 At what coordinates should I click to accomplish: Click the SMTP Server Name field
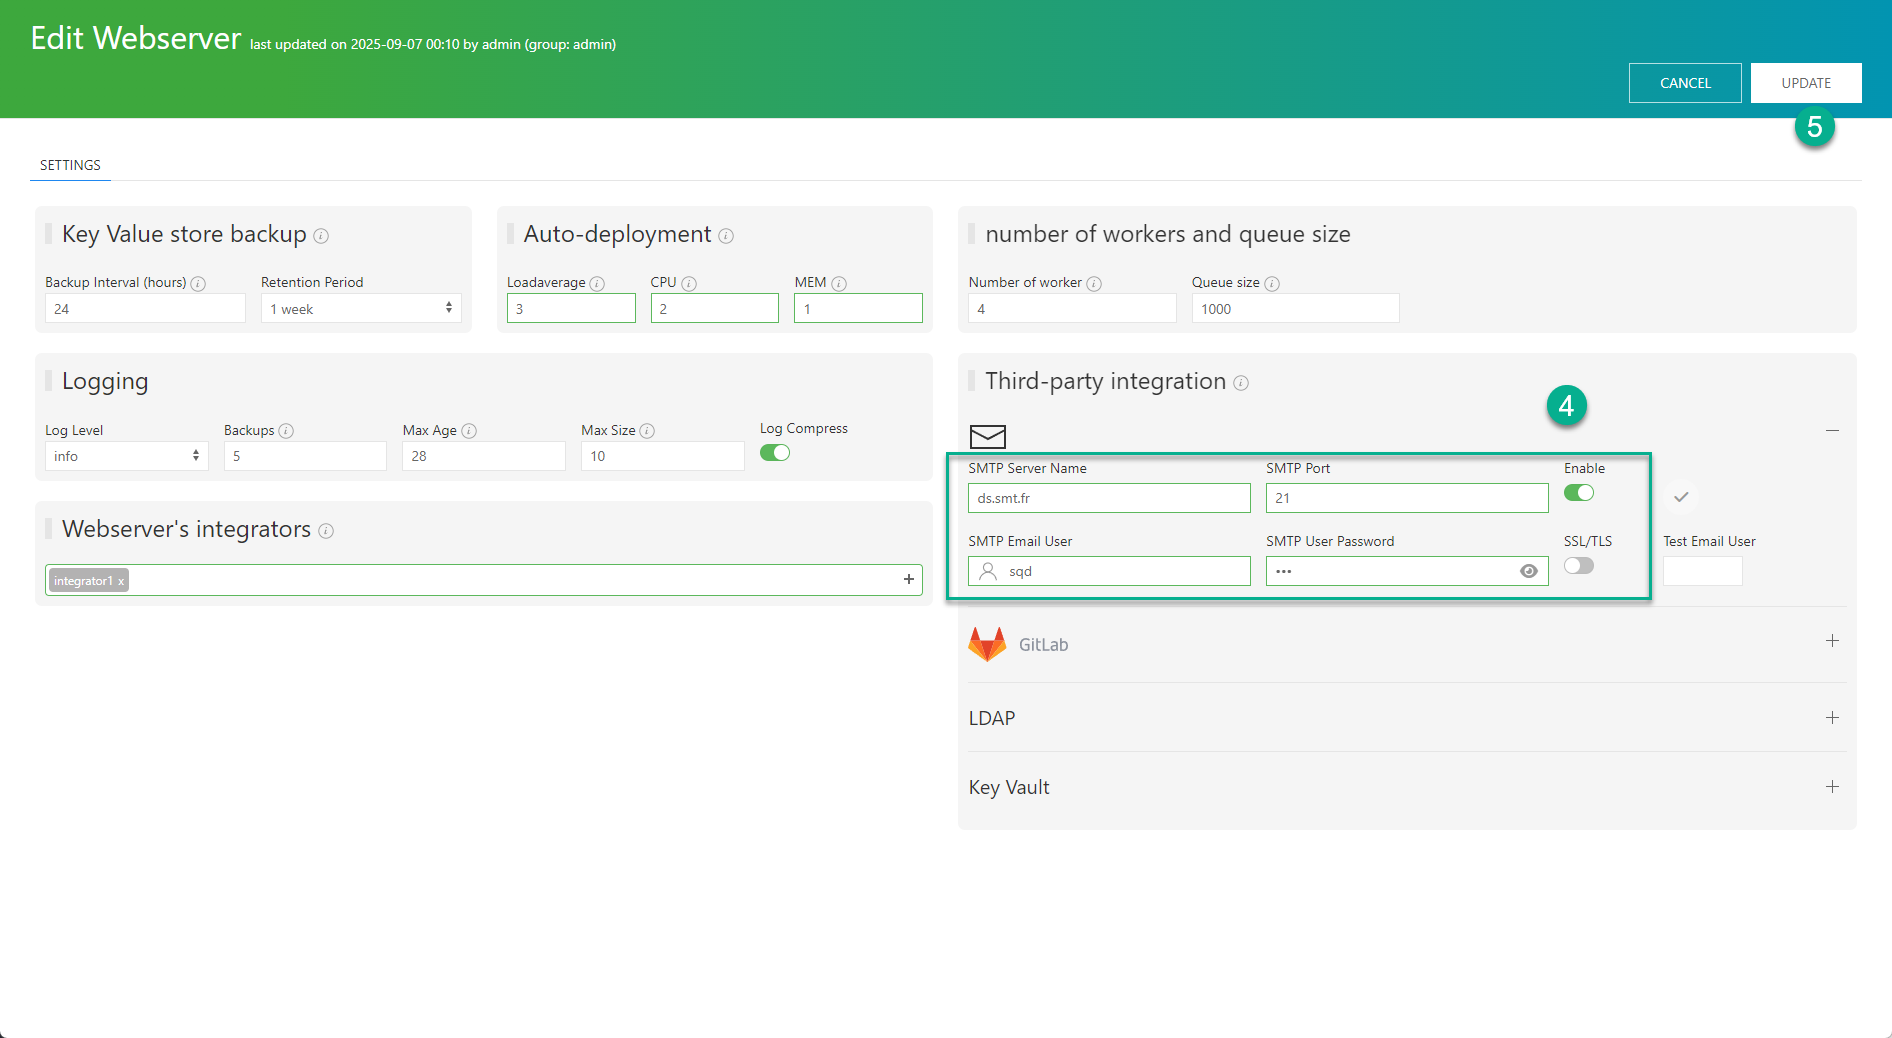coord(1108,498)
